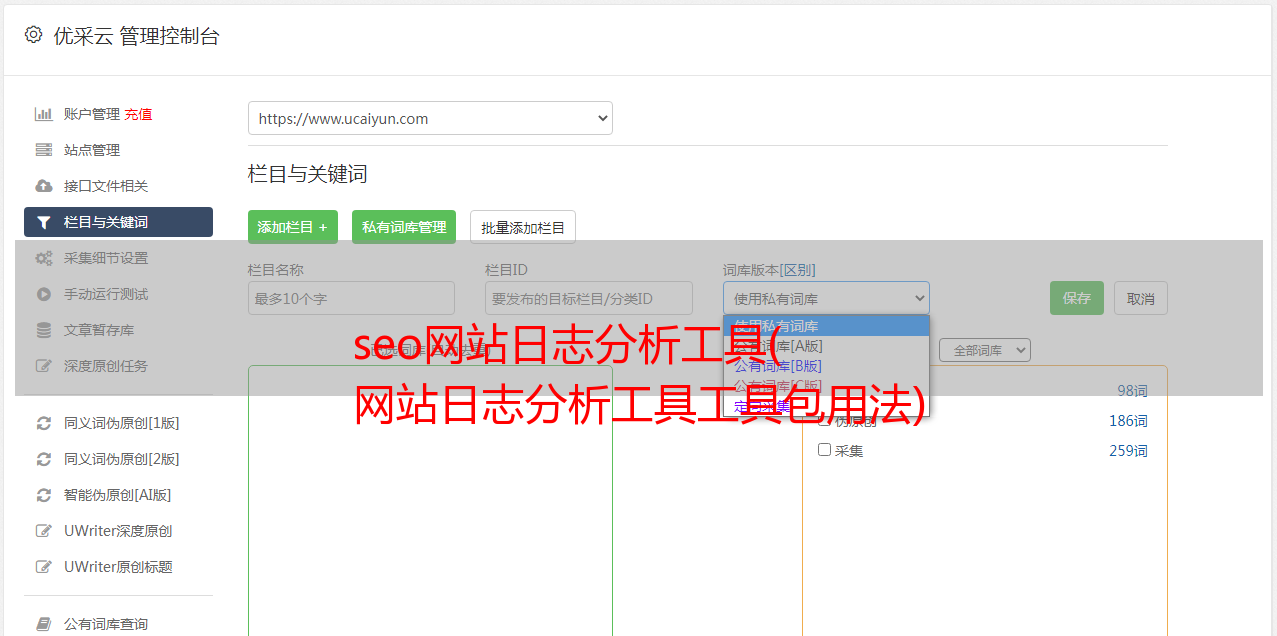Click the 186词 count
1277x636 pixels.
pos(1128,421)
